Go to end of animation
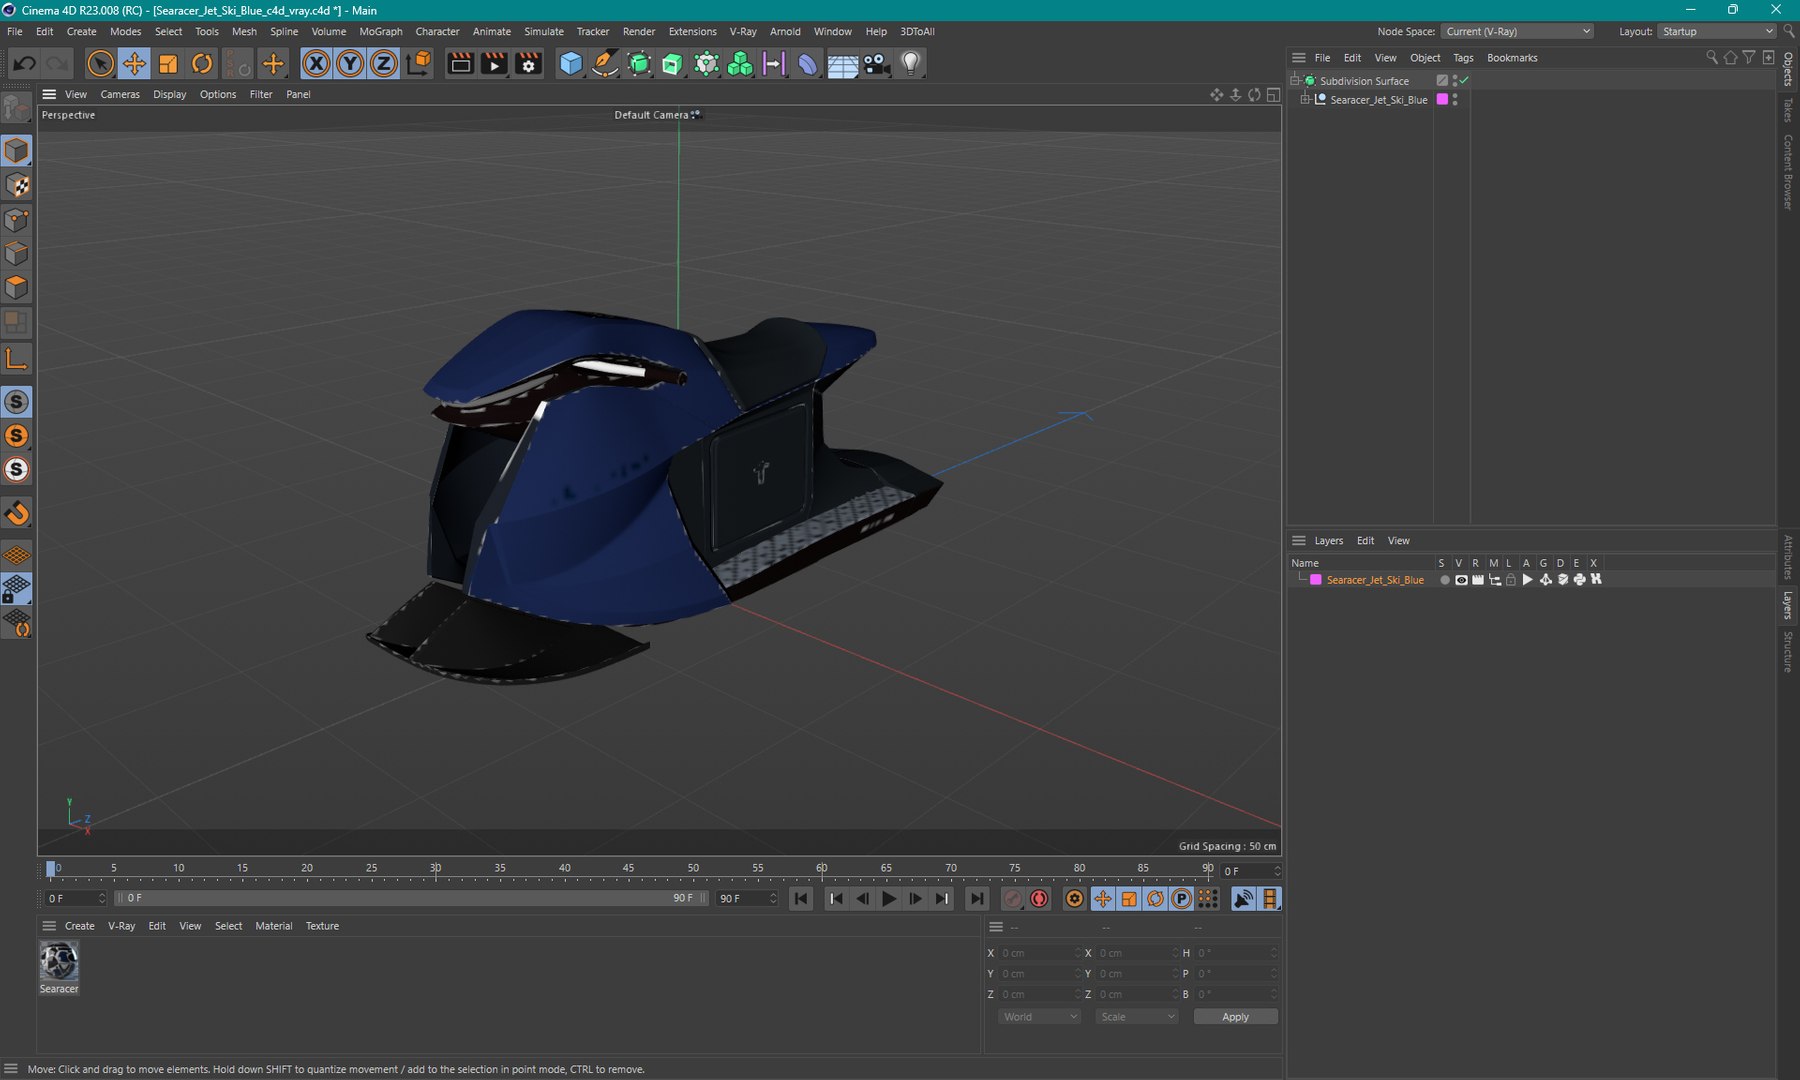Screen dimensions: 1800x1080 pyautogui.click(x=977, y=899)
